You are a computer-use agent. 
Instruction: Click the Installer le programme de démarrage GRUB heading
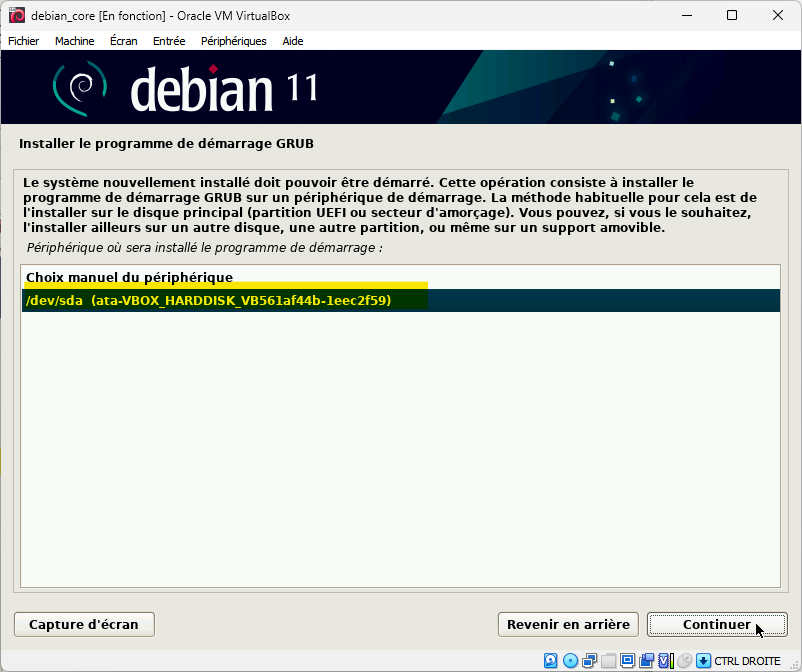click(166, 144)
